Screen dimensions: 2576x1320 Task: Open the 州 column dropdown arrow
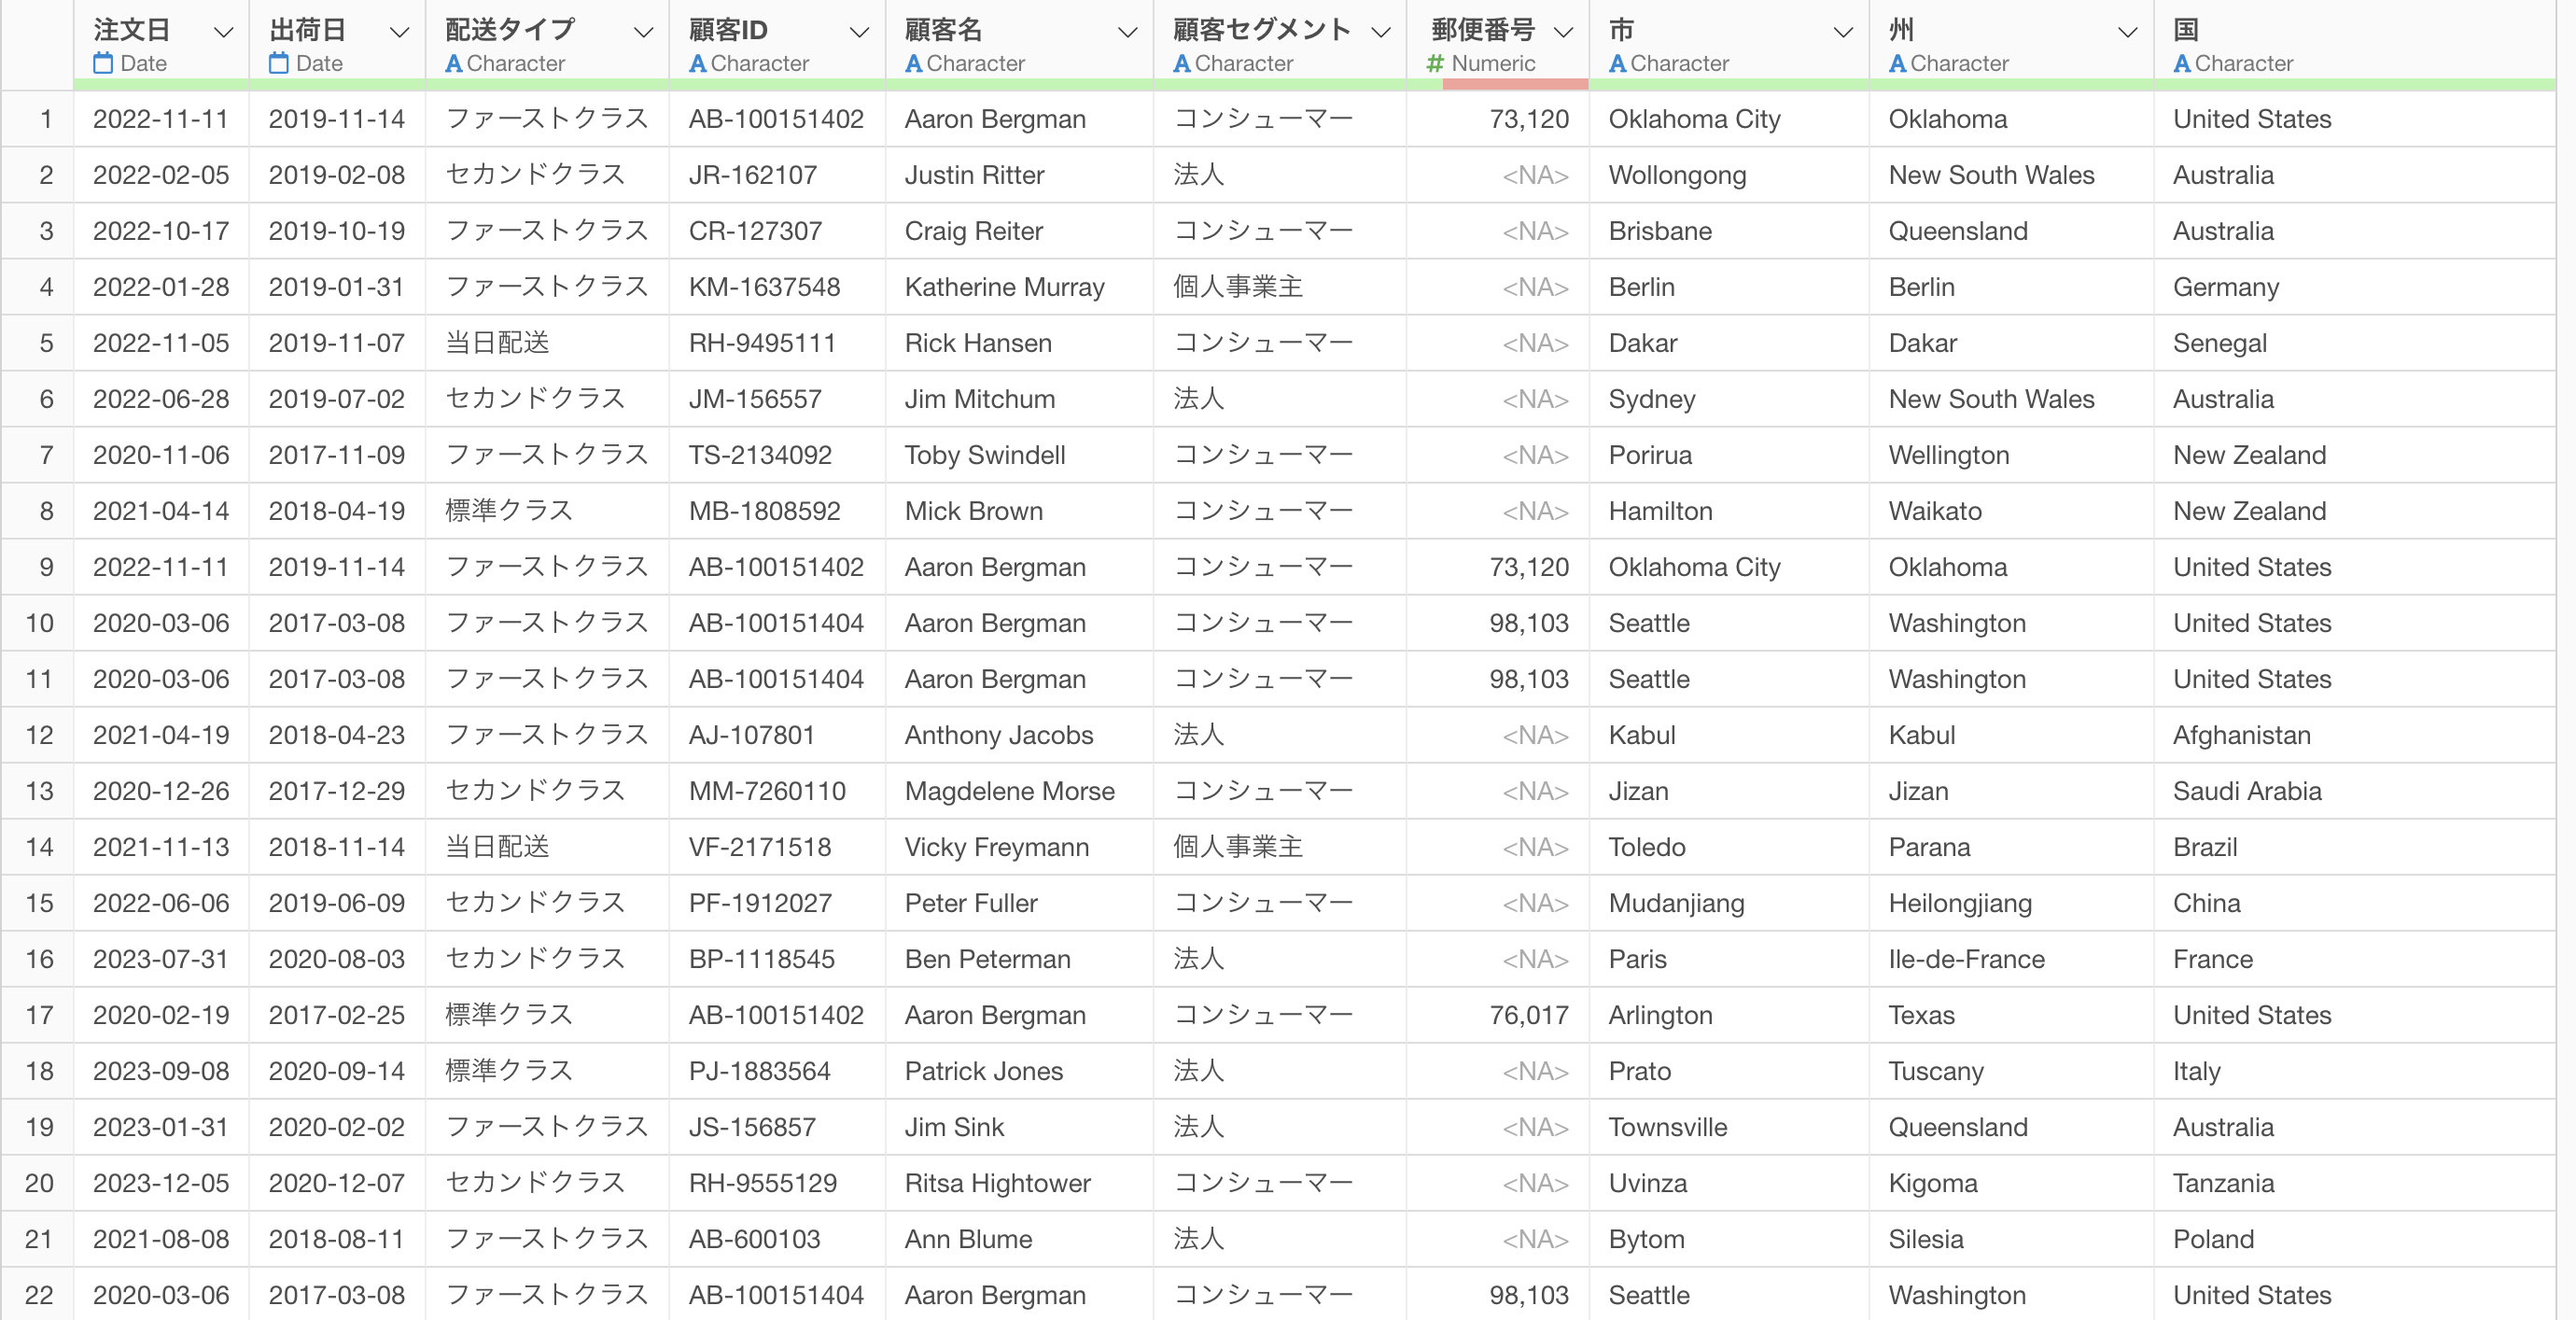[2128, 32]
